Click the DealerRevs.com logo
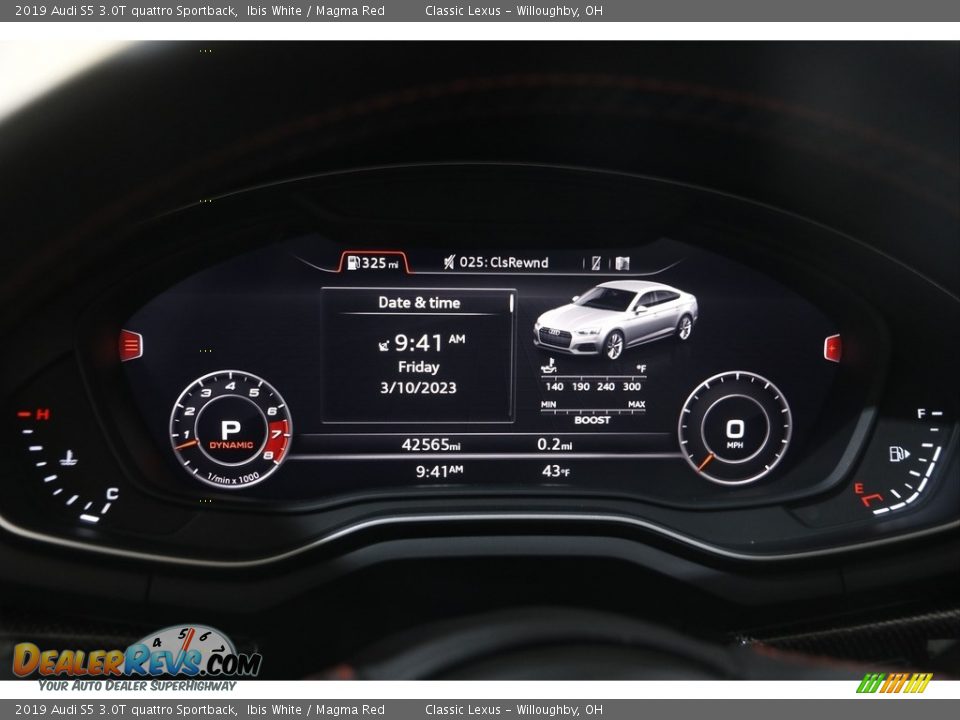Screen dimensions: 960x720 (x=137, y=659)
